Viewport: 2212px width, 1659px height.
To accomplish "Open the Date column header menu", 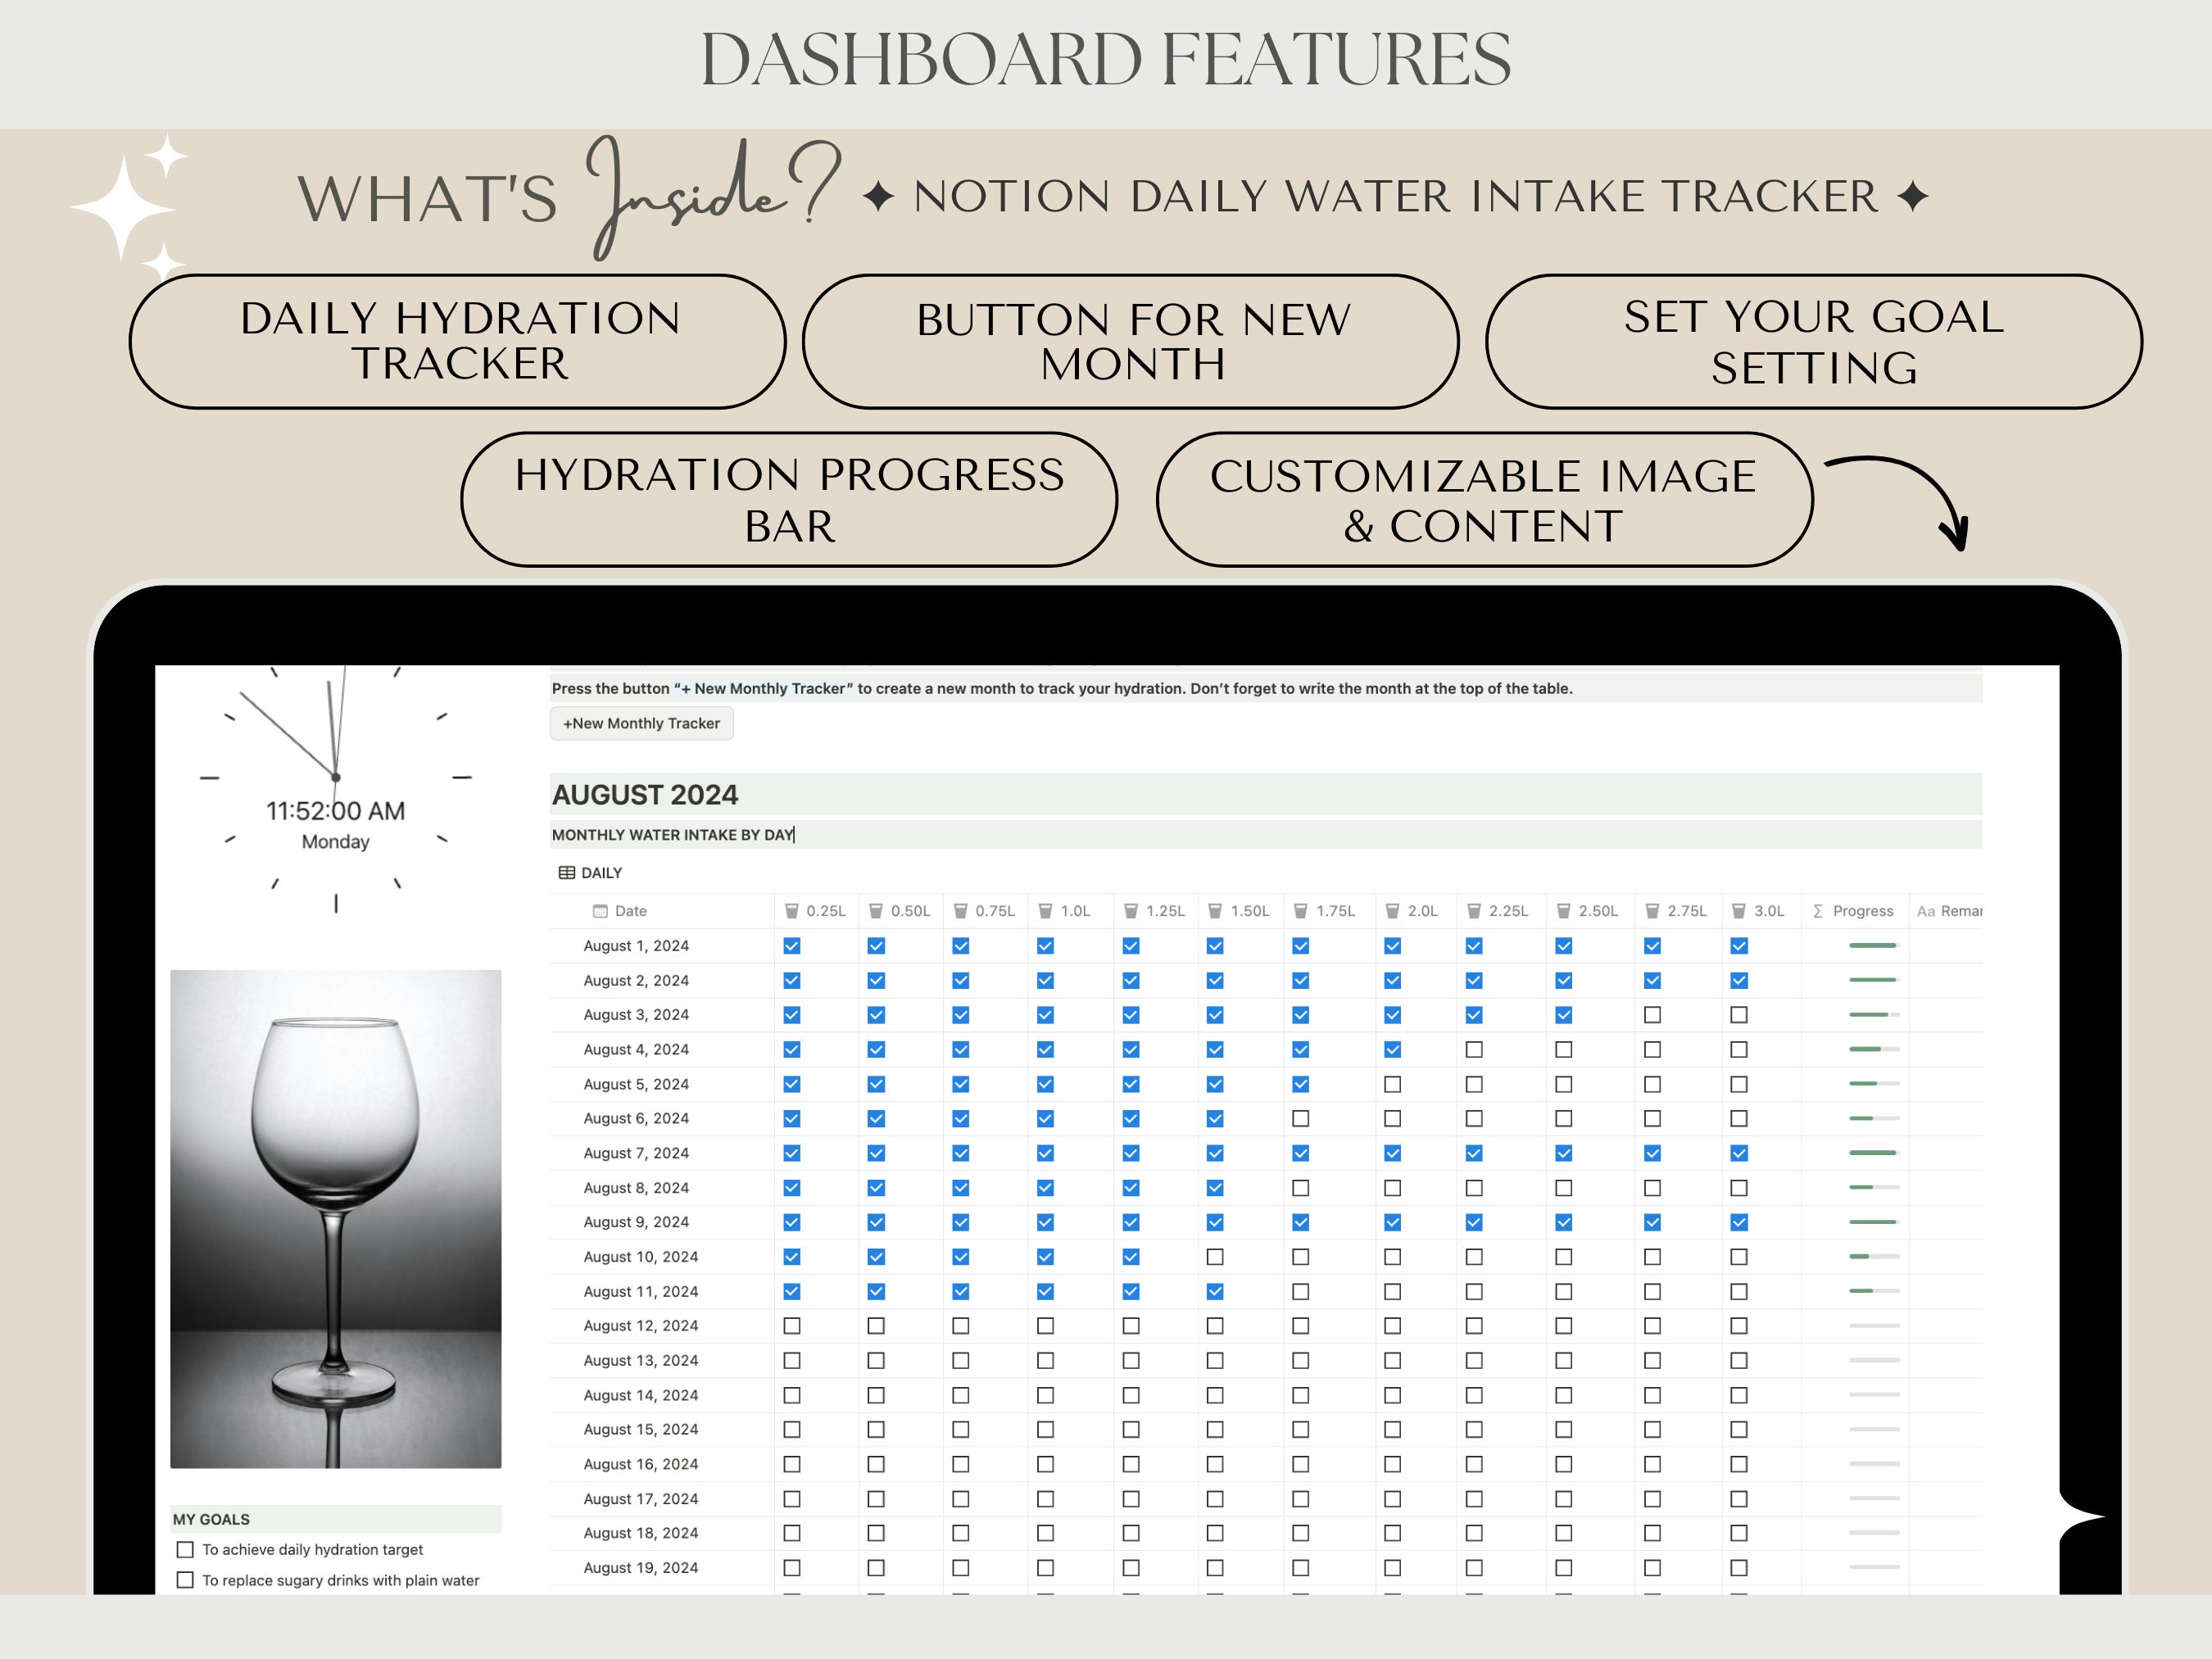I will pos(630,911).
